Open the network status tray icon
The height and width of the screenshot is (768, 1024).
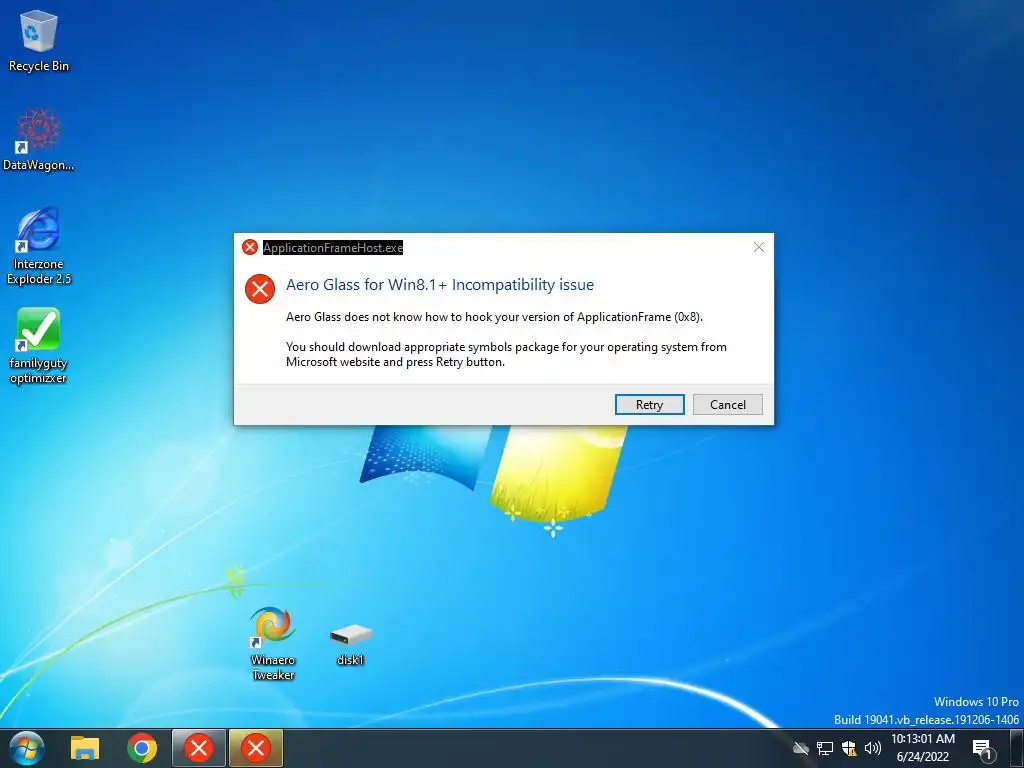click(825, 748)
